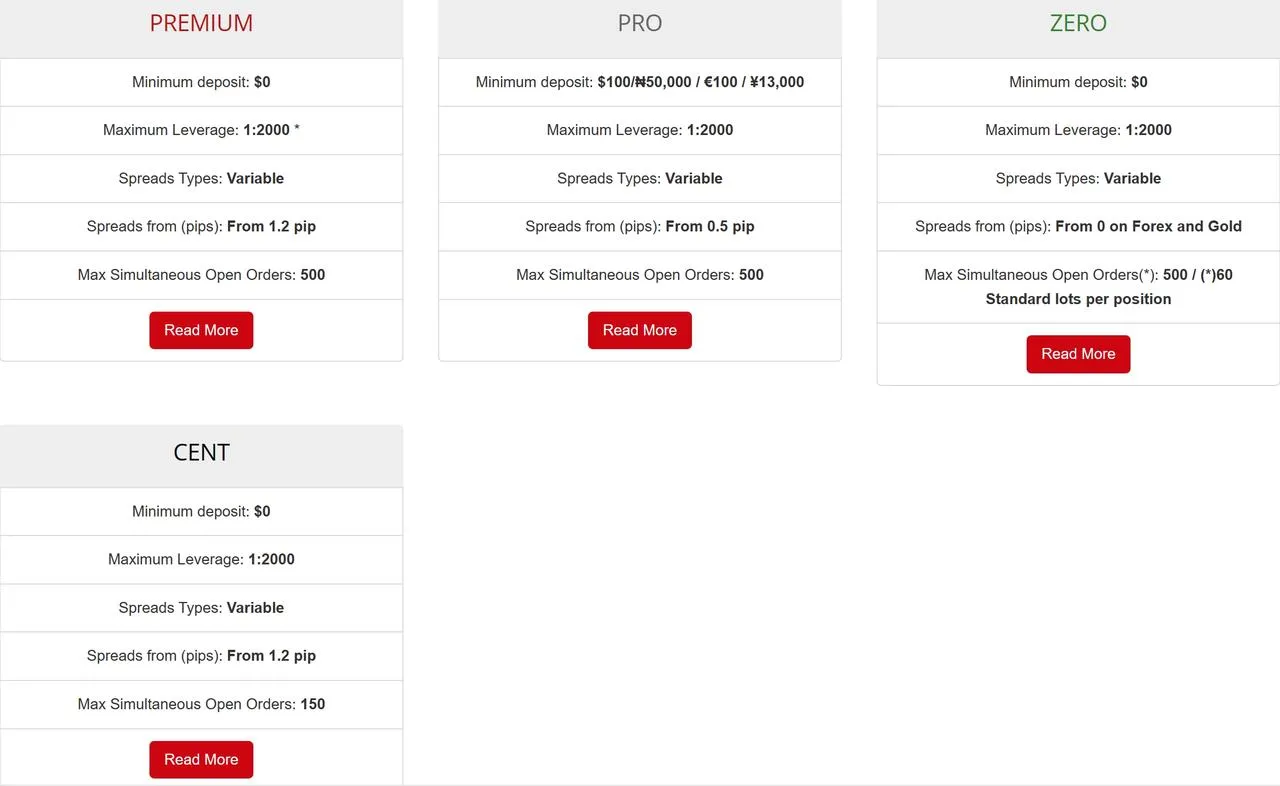This screenshot has height=786, width=1280.
Task: Select the CENT account header
Action: coord(201,451)
